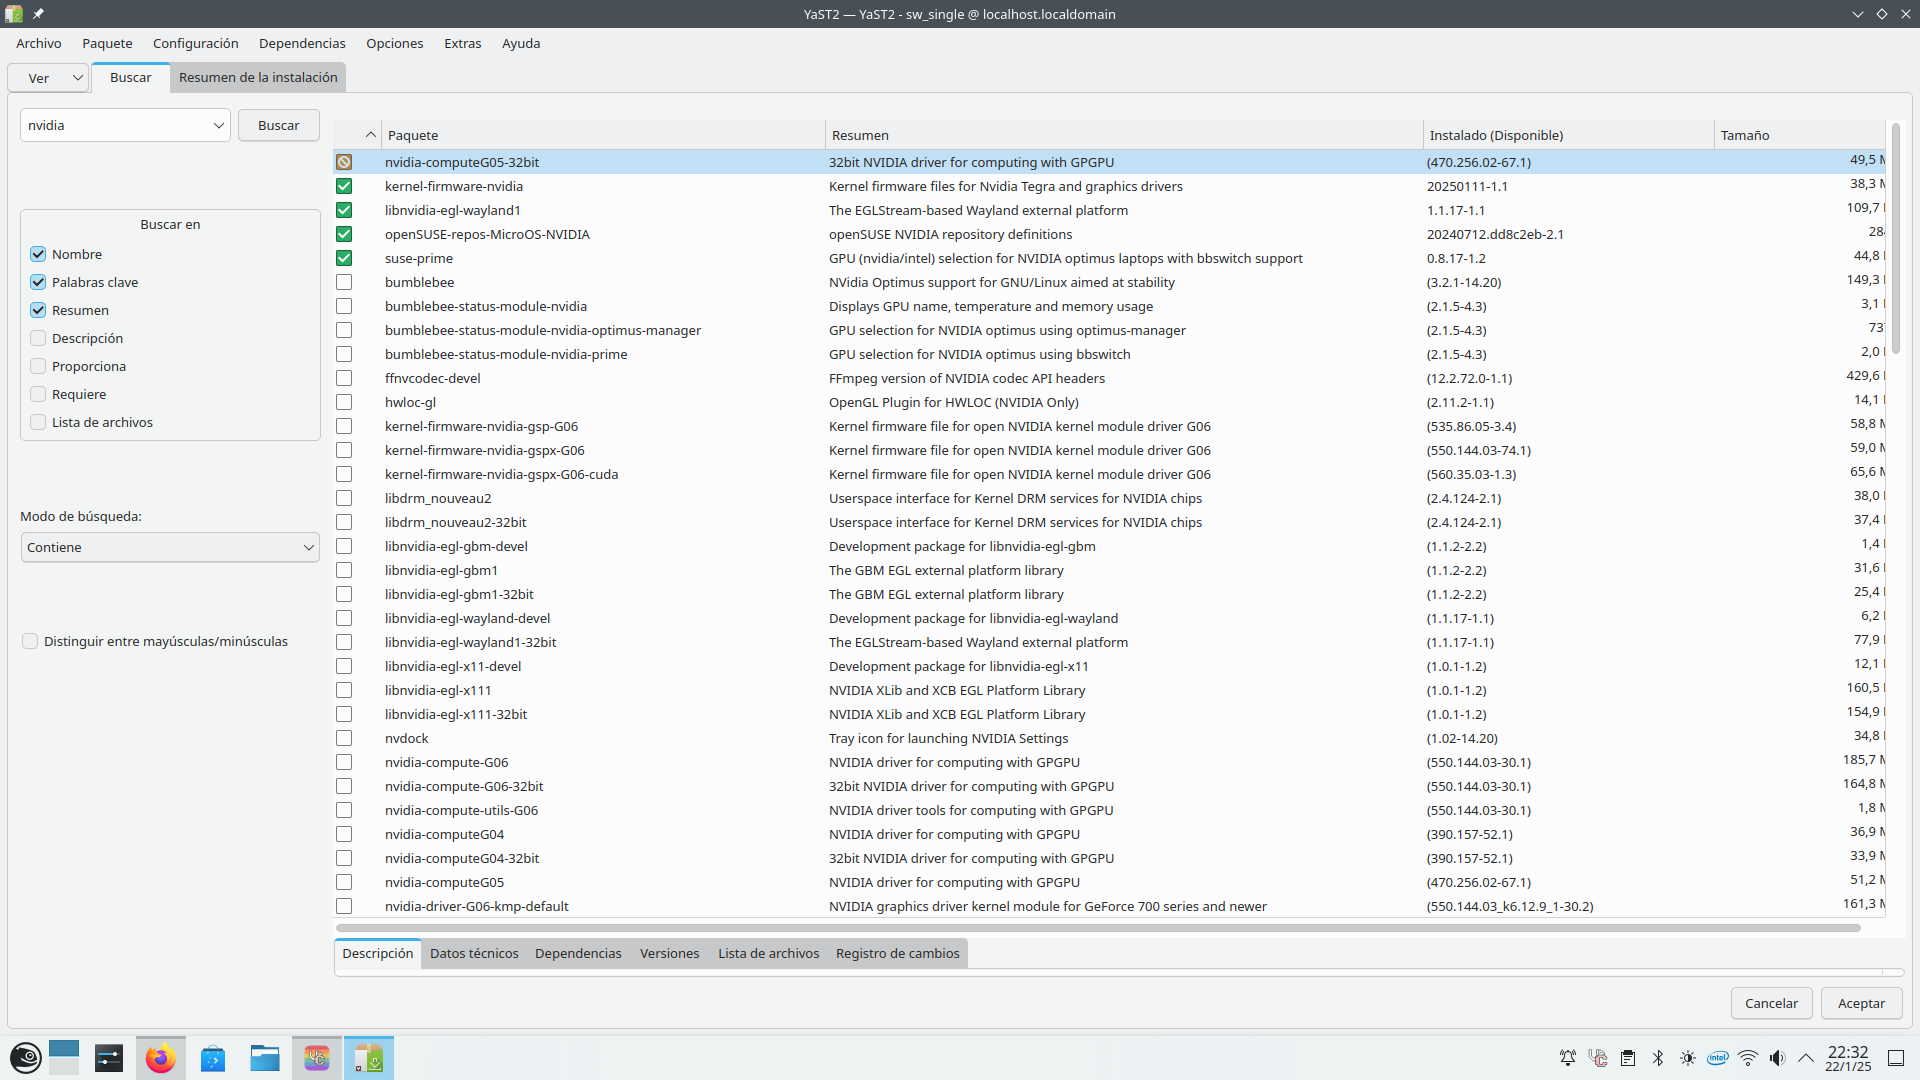
Task: Expand the nvidia search history dropdown arrow
Action: click(218, 125)
